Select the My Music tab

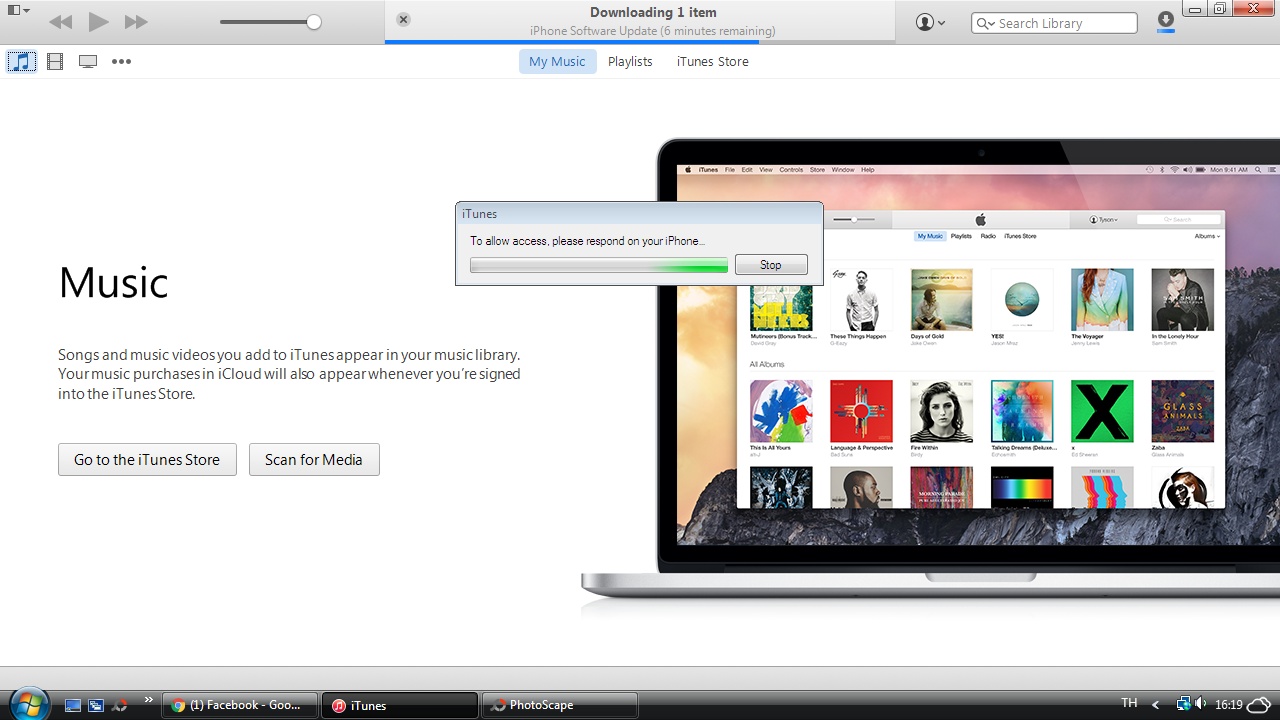(557, 62)
